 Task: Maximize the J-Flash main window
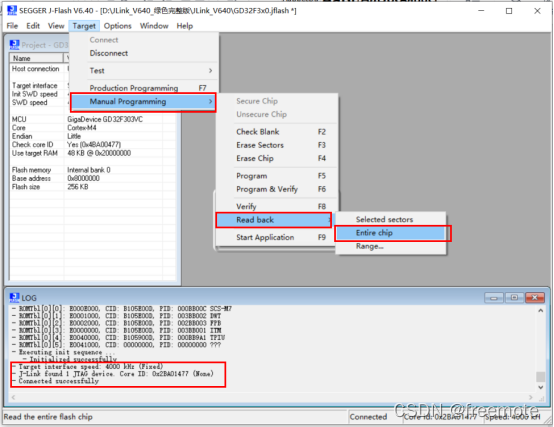click(x=509, y=11)
